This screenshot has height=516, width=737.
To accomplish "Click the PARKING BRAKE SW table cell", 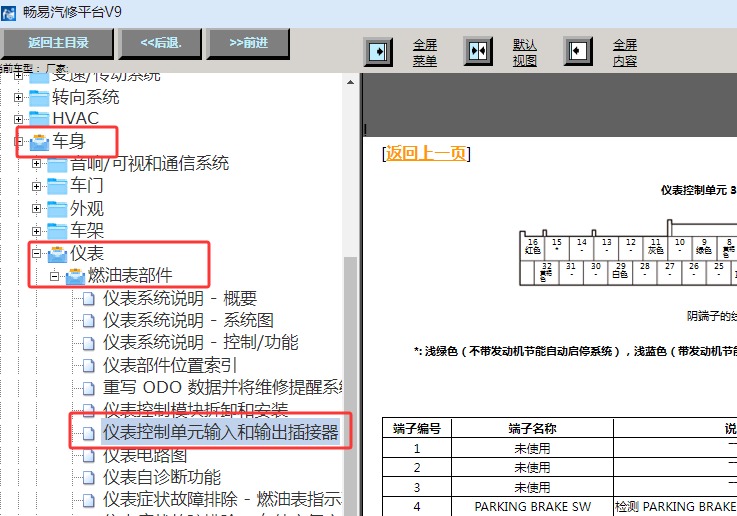I will [533, 507].
